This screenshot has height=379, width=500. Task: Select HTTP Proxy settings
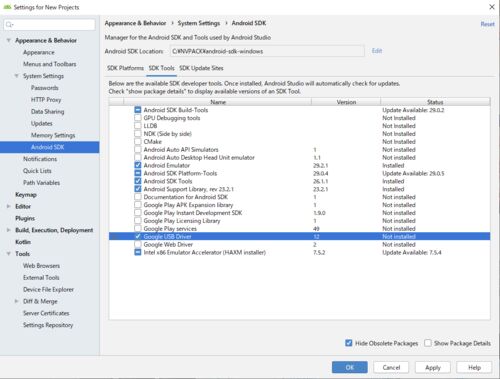tap(46, 100)
